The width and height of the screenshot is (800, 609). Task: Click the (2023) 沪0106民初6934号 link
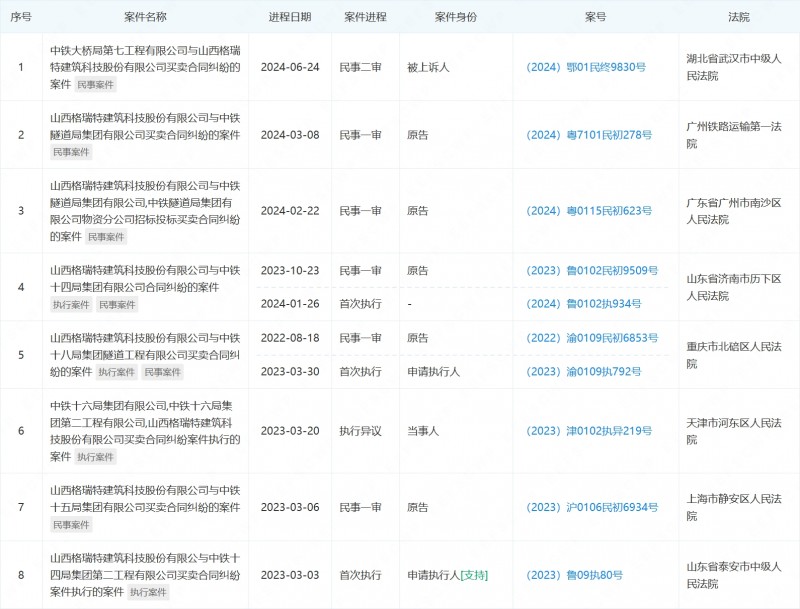(x=590, y=507)
